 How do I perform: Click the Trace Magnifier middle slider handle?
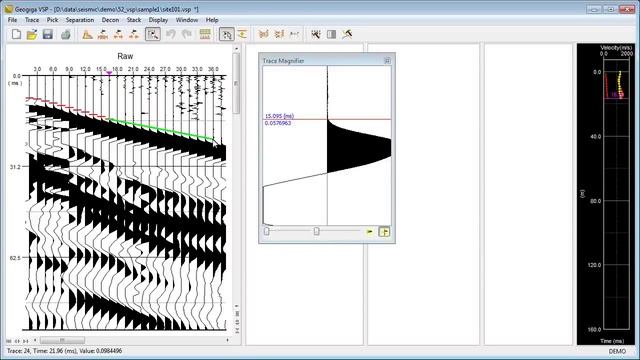[316, 231]
